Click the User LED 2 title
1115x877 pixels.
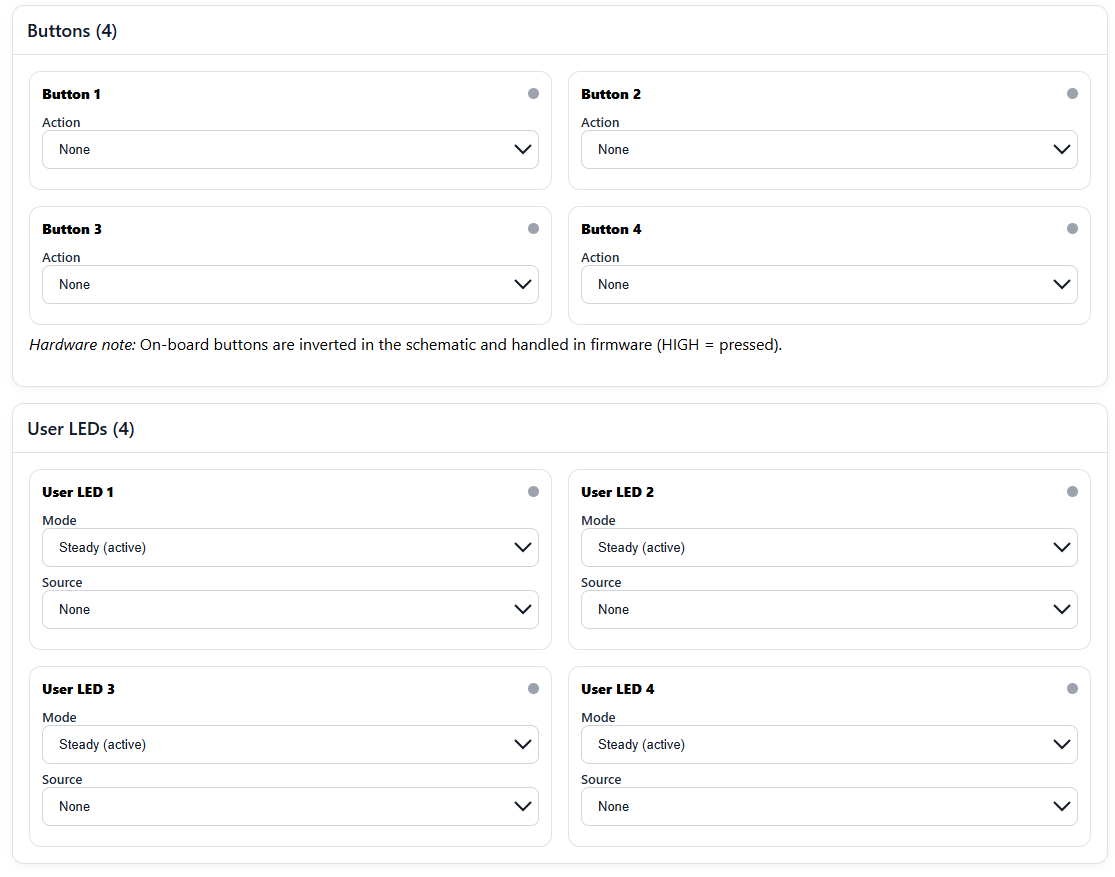(617, 492)
